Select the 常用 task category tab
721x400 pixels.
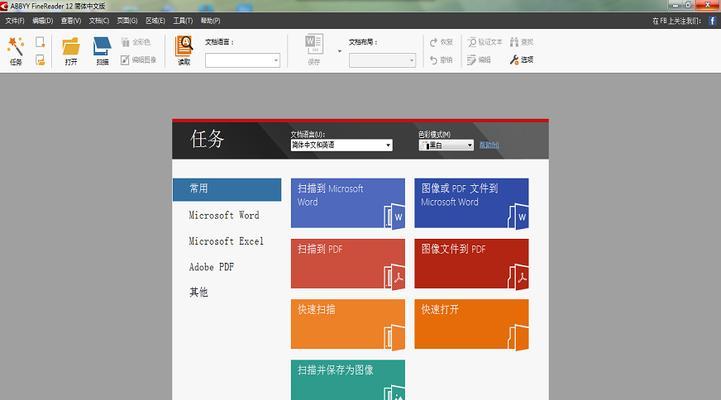[227, 189]
